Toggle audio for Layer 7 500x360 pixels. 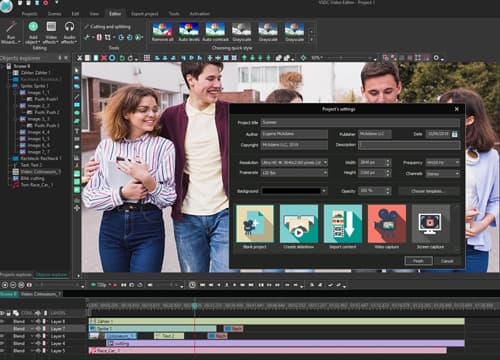point(38,329)
